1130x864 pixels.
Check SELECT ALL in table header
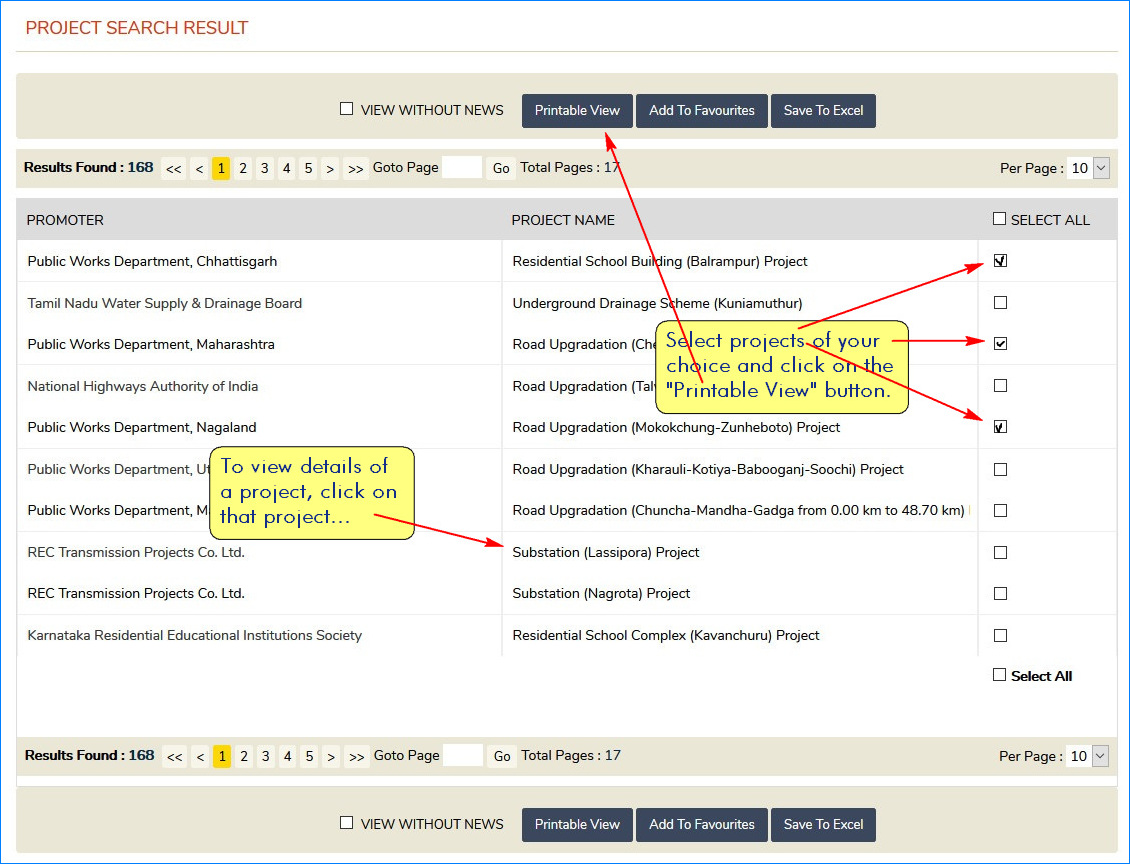(x=999, y=219)
